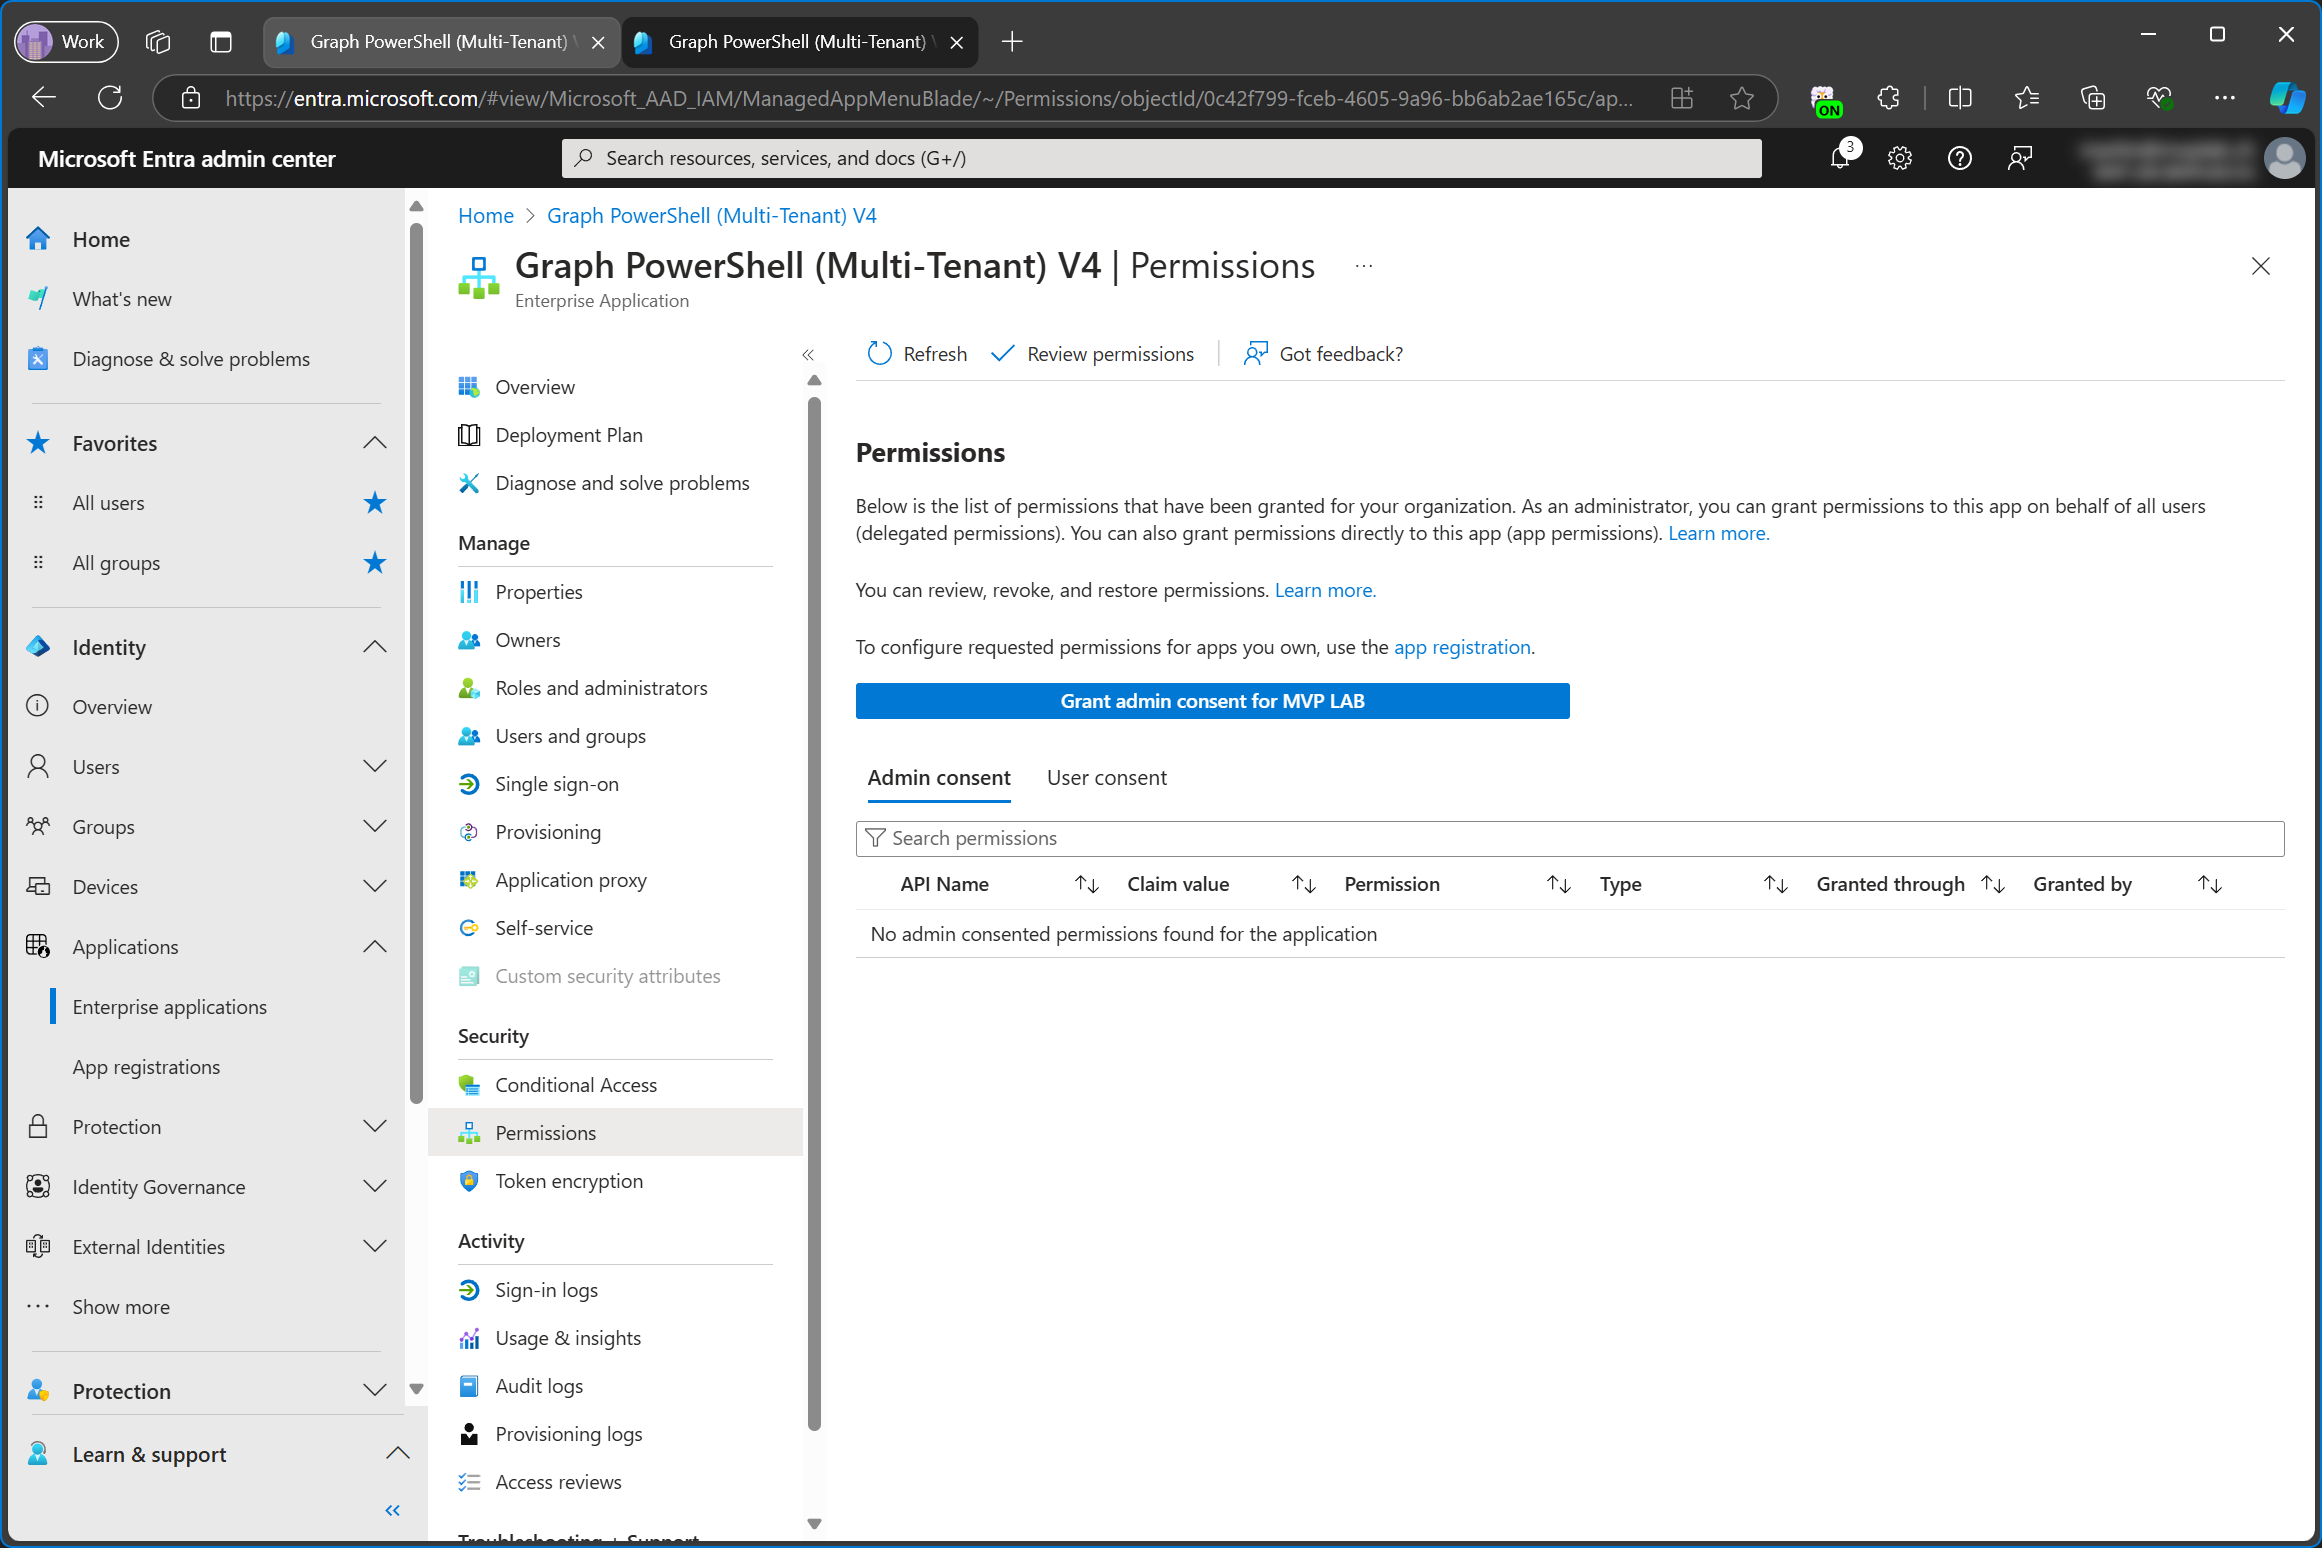The height and width of the screenshot is (1548, 2322).
Task: Unfavorite All users star icon
Action: click(375, 502)
